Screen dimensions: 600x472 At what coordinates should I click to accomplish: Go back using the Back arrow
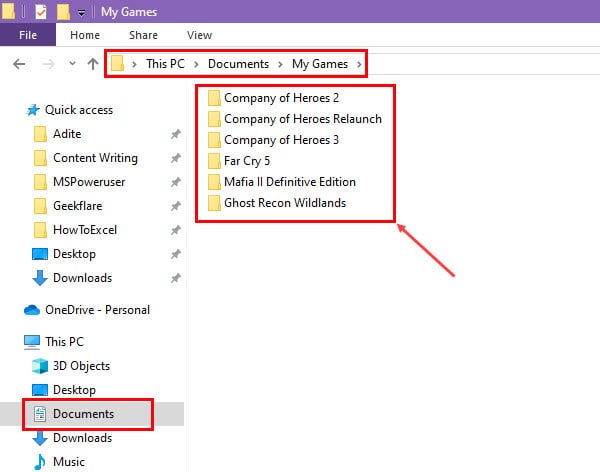click(19, 64)
